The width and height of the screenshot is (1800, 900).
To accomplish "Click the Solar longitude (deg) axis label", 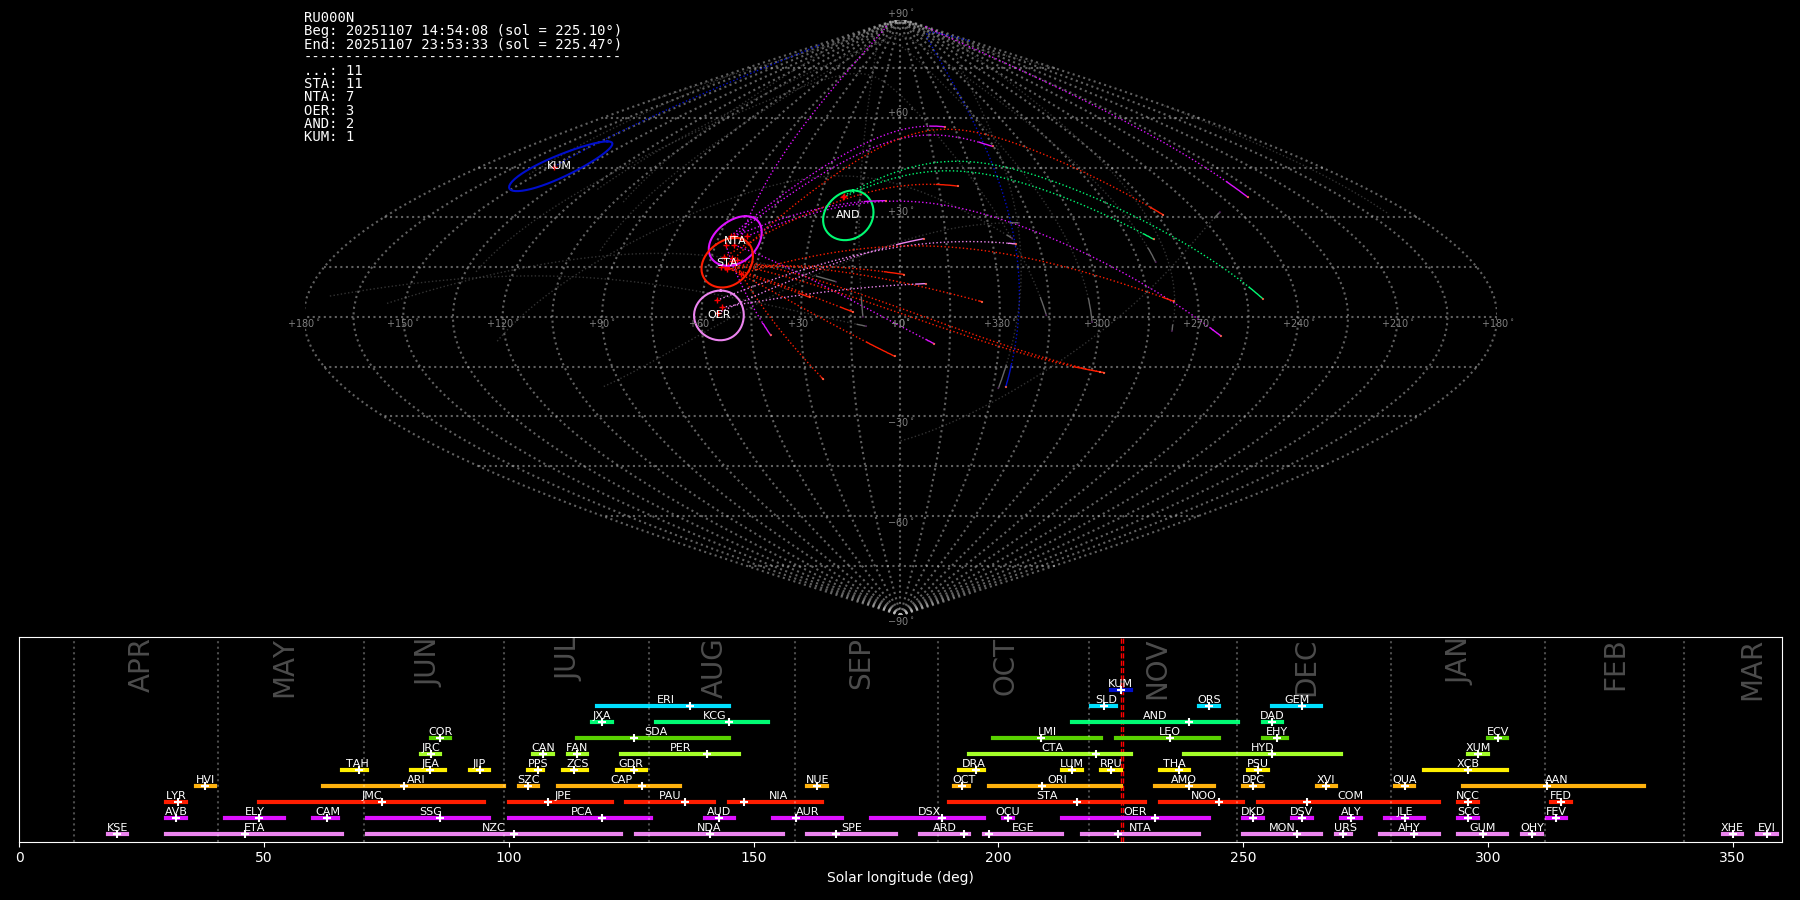I will click(x=900, y=878).
